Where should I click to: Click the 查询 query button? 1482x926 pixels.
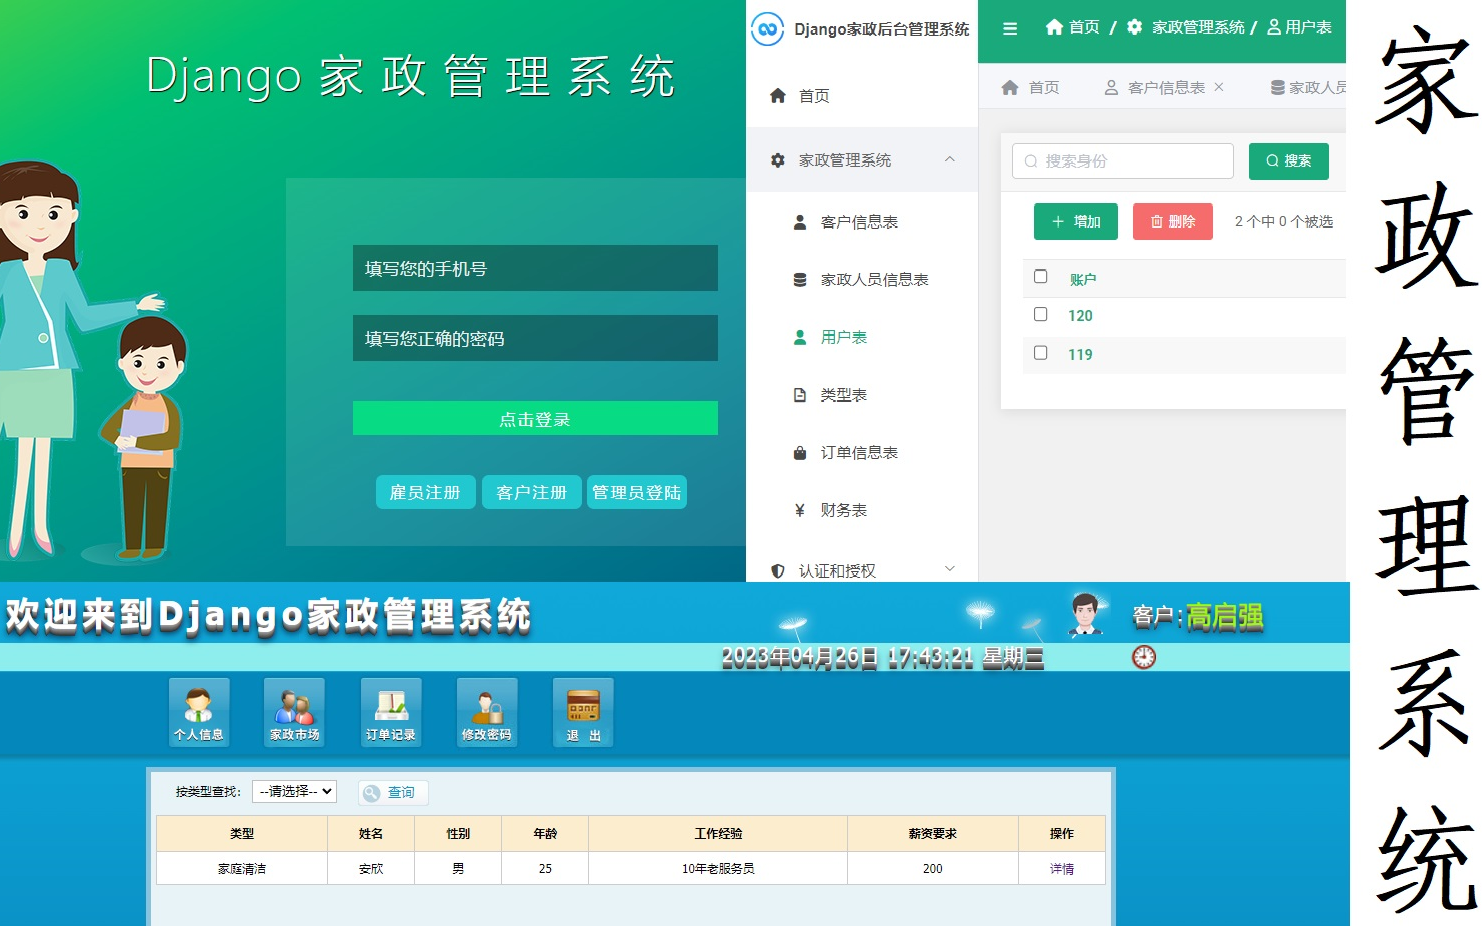[393, 792]
